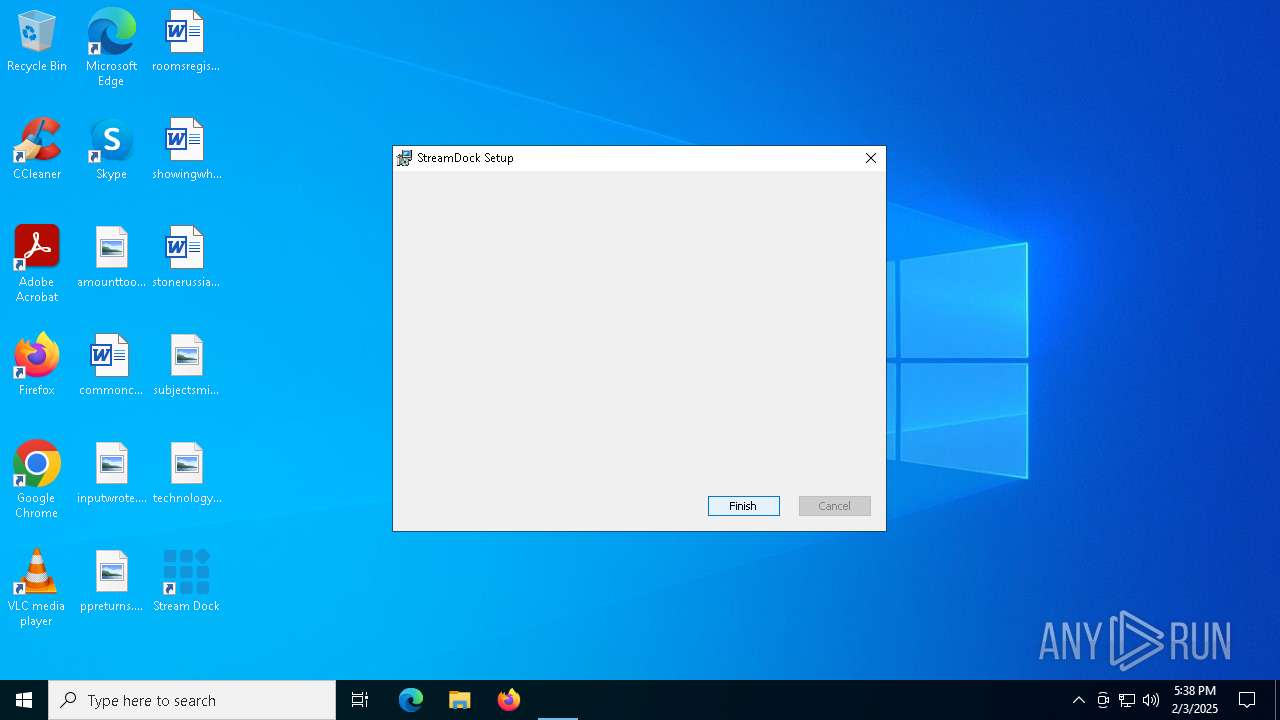Click the StreamDock Setup title bar icon

pyautogui.click(x=404, y=158)
